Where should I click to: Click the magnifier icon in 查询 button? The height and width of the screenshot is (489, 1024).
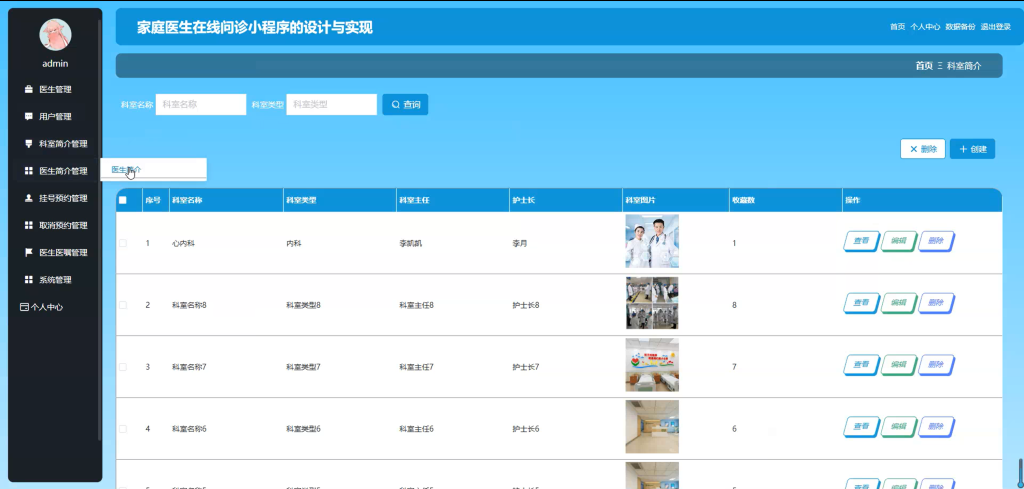point(395,104)
